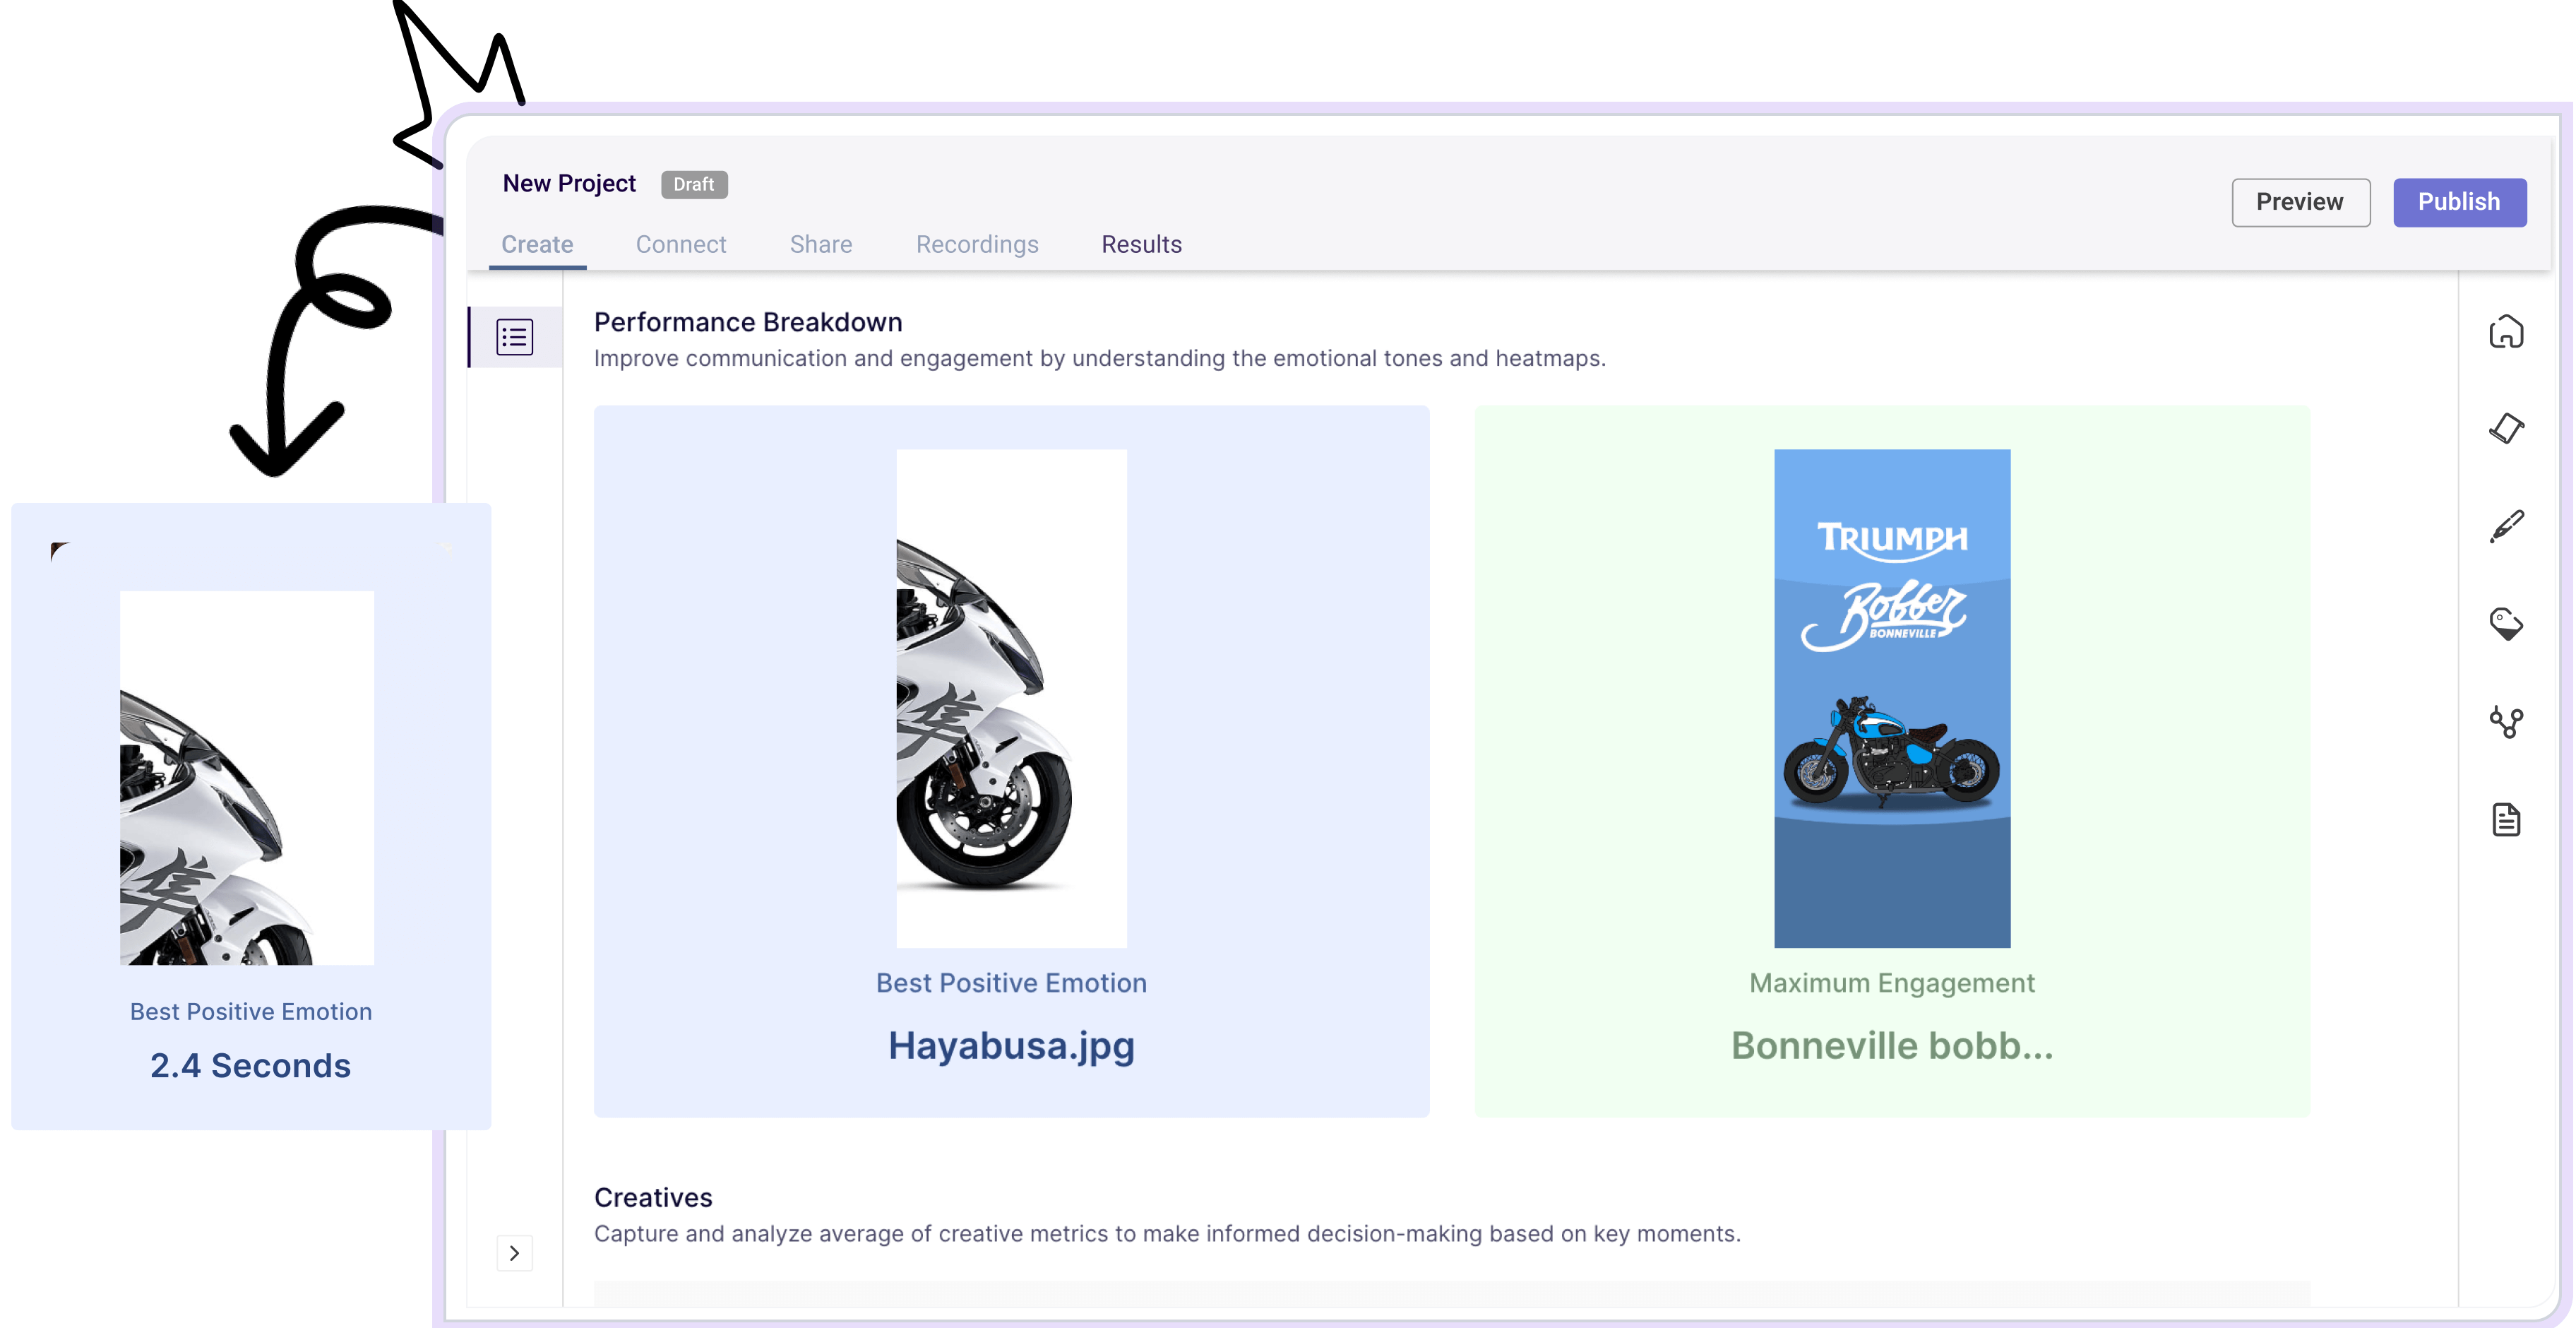Open the list outline panel icon

coord(514,337)
